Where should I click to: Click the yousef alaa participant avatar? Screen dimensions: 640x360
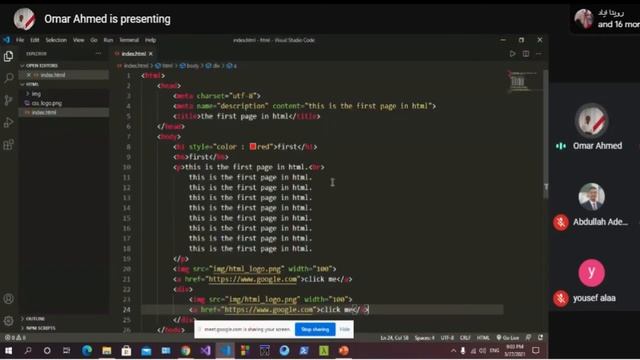[591, 273]
